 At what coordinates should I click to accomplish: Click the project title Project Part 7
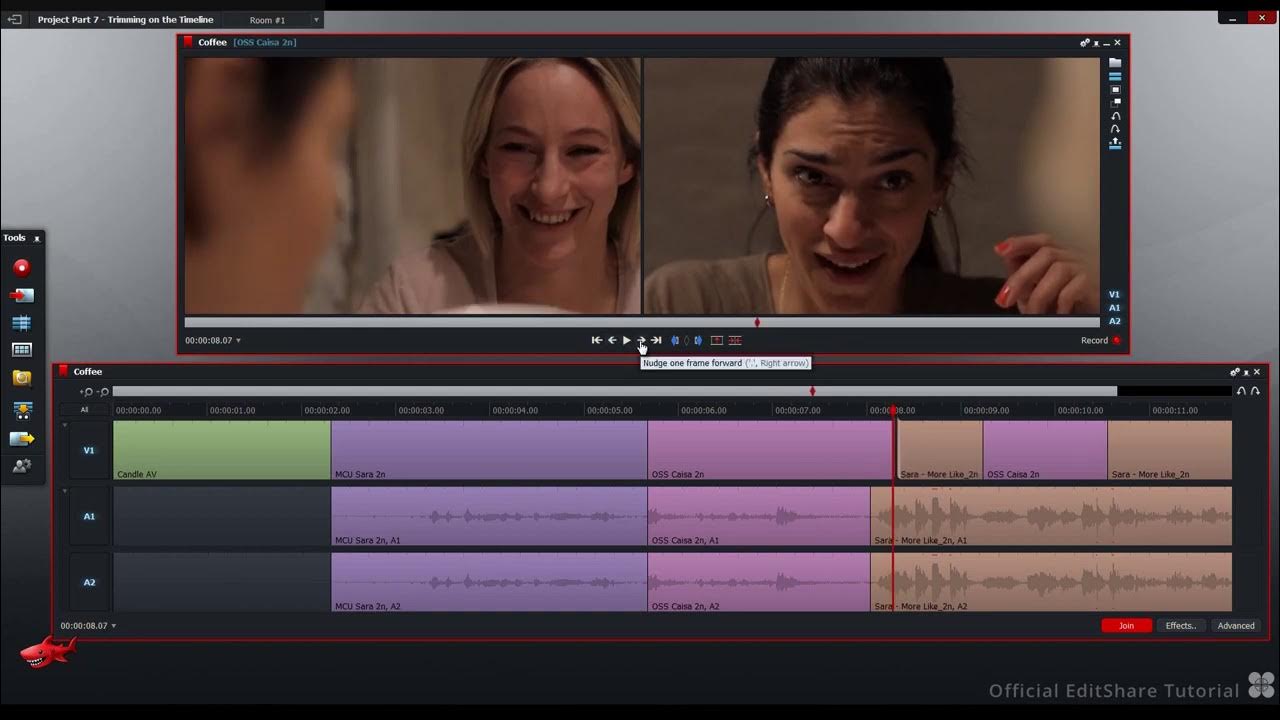pyautogui.click(x=125, y=20)
